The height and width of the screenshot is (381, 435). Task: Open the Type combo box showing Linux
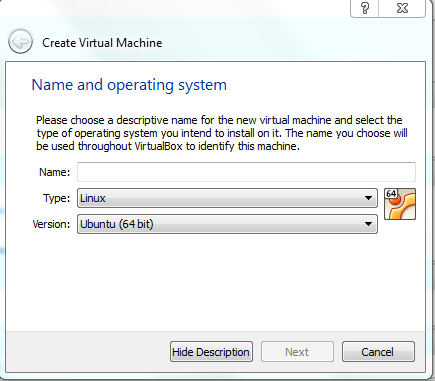(x=227, y=198)
